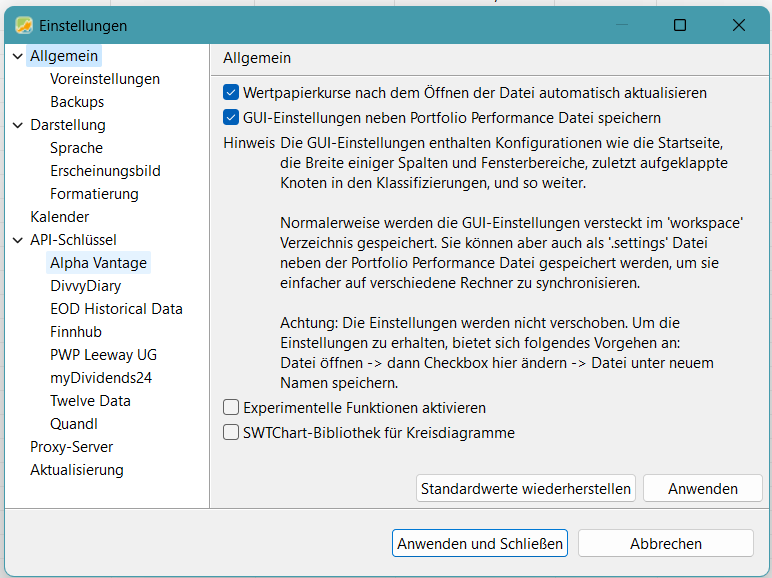This screenshot has height=578, width=772.
Task: Close the Einstellungen dialog with X
Action: pyautogui.click(x=739, y=25)
